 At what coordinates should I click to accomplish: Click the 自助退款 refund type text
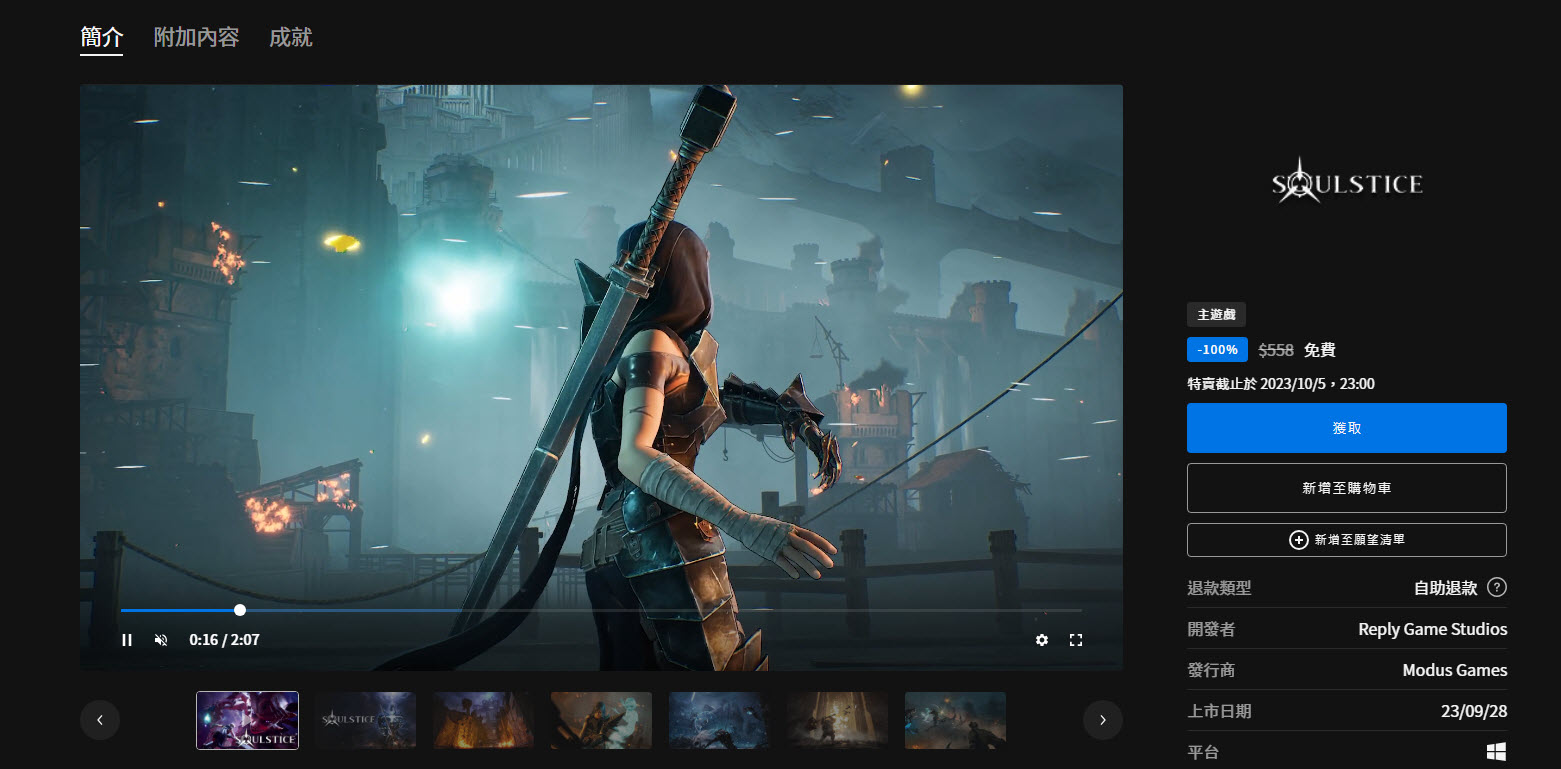1445,588
